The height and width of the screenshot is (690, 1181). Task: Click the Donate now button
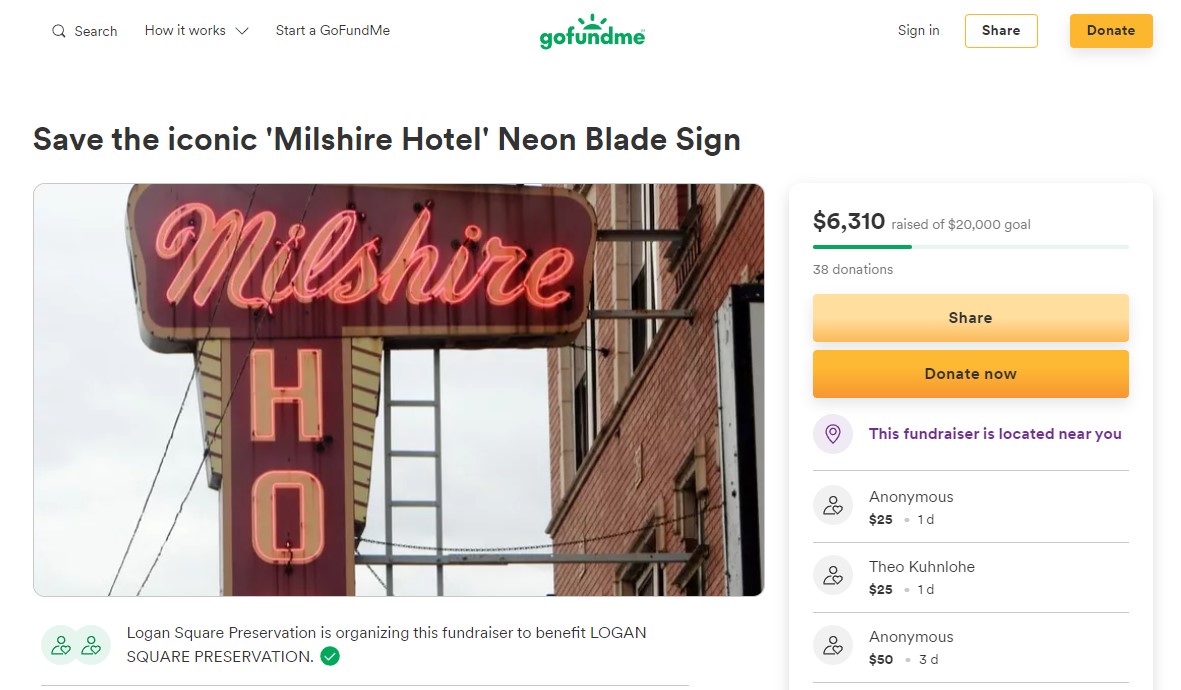pyautogui.click(x=970, y=374)
